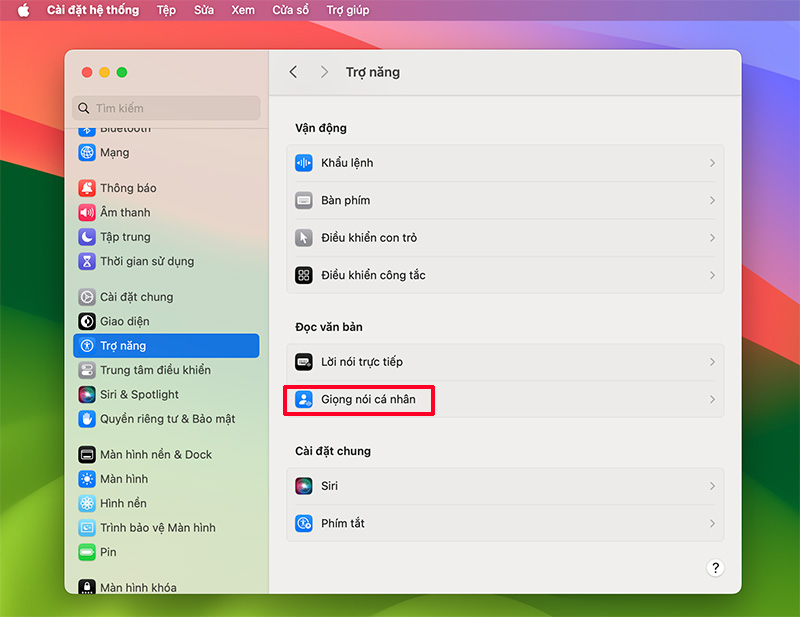Open the Apple menu logo

(23, 10)
